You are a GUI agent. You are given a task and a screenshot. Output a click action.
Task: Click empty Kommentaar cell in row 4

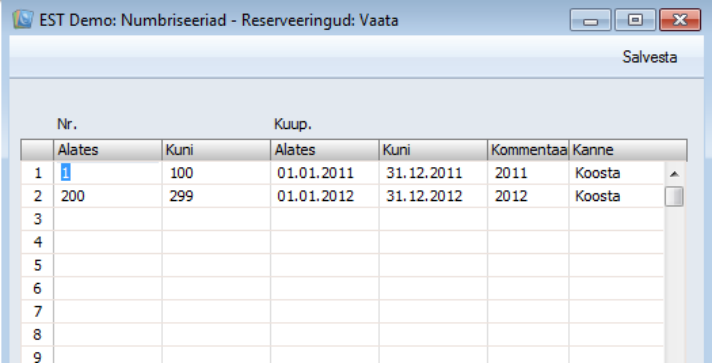click(x=528, y=242)
